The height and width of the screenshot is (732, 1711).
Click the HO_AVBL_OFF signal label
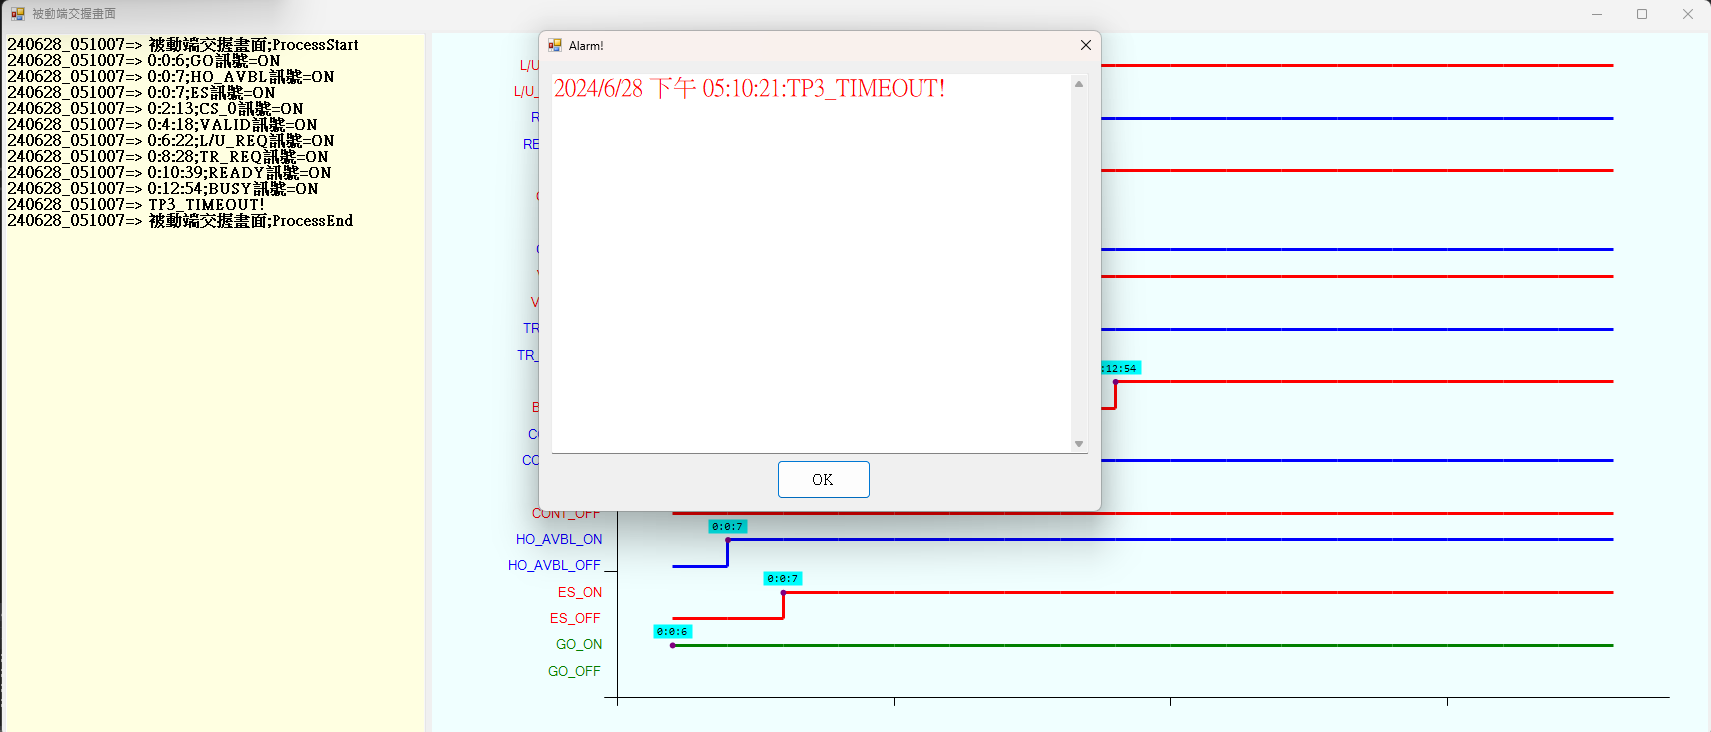[554, 565]
